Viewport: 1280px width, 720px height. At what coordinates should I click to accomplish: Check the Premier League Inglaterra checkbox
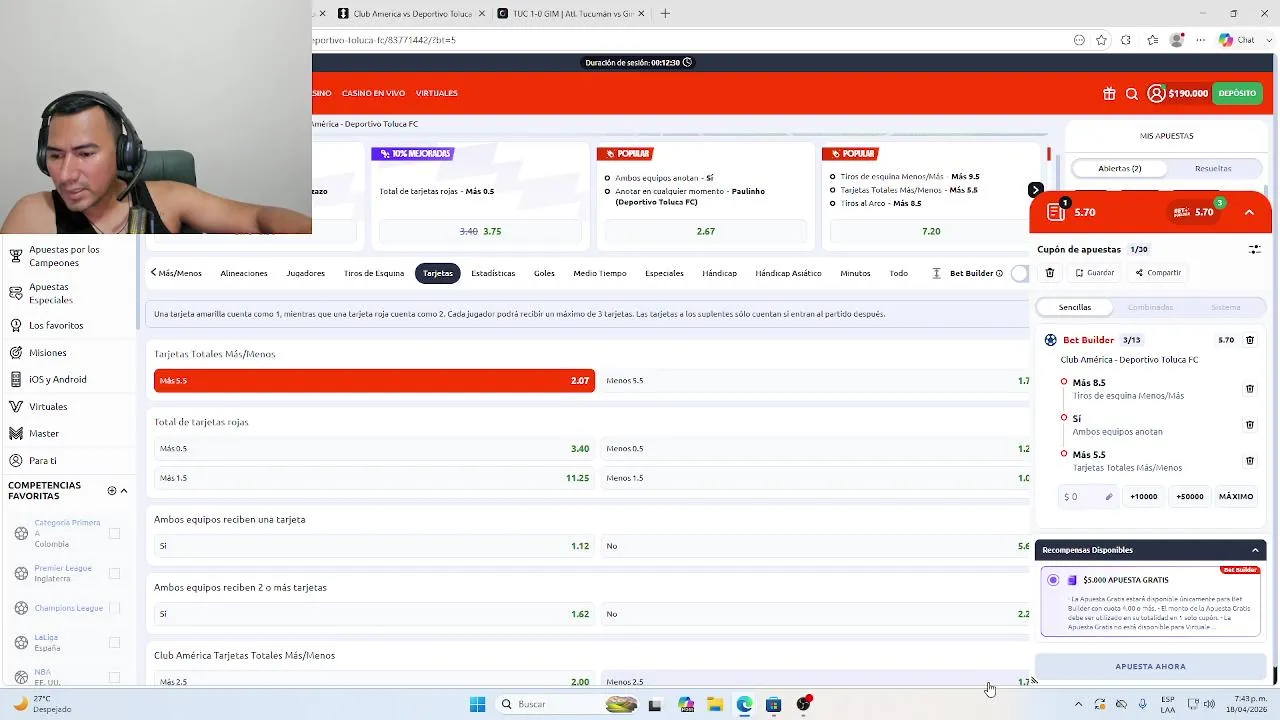114,573
